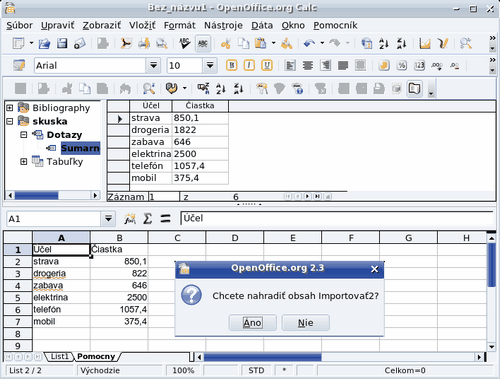Click the Center Horizontally icon
The image size is (500, 379).
point(308,65)
